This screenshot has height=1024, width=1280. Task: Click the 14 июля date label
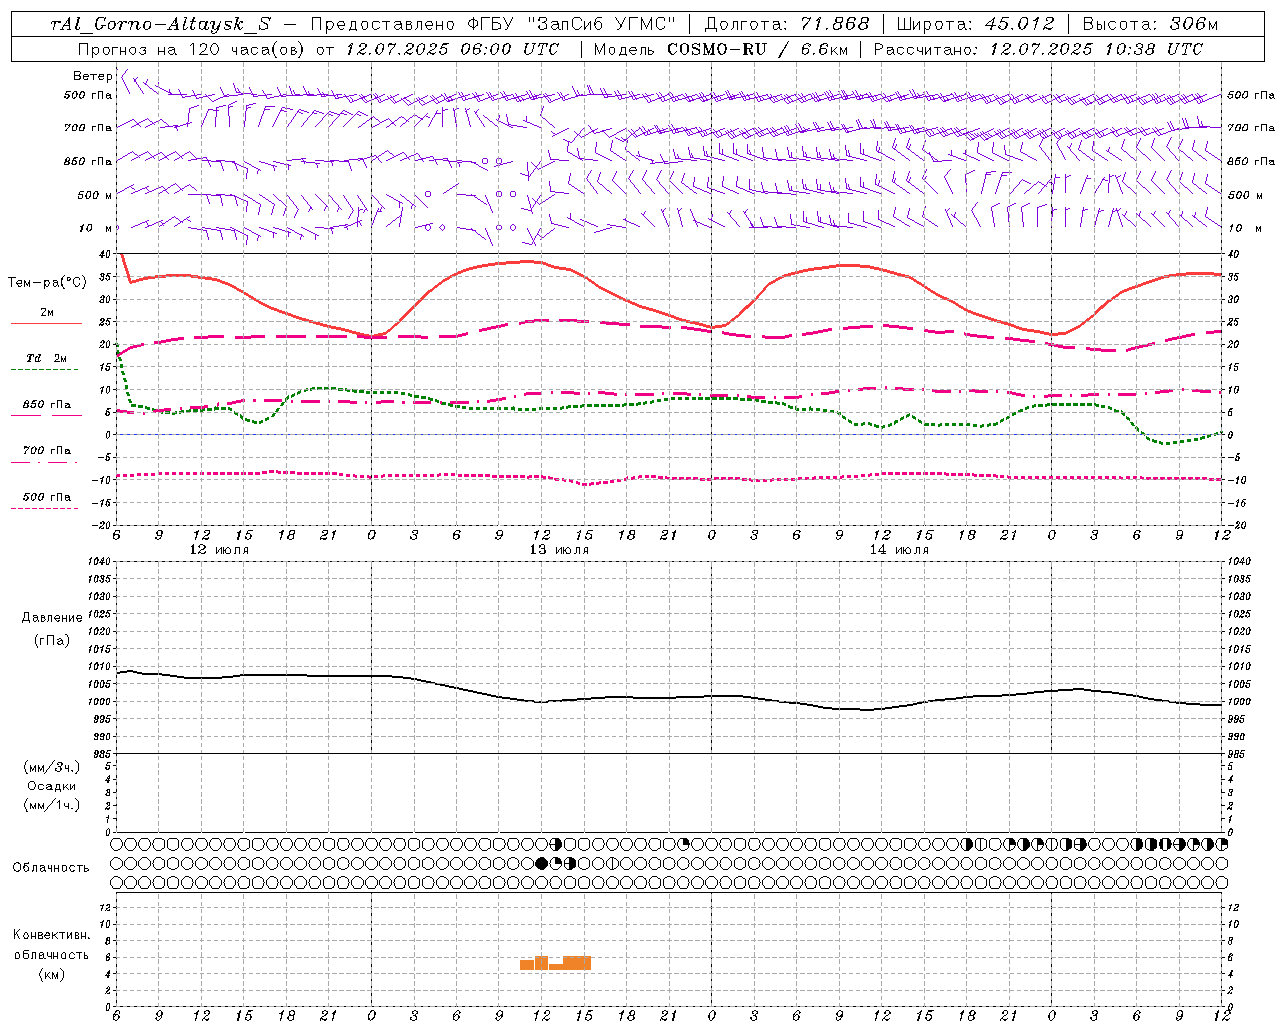[899, 550]
